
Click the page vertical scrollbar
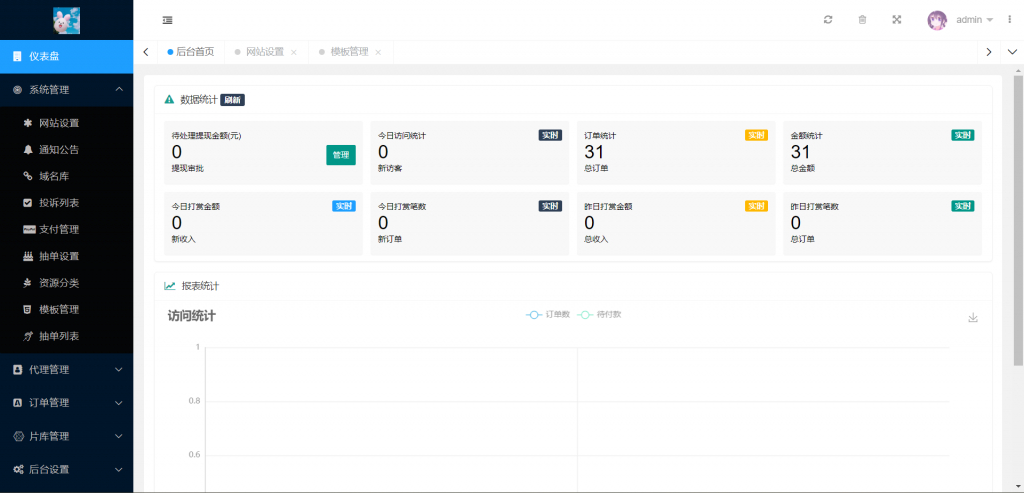pyautogui.click(x=1018, y=220)
